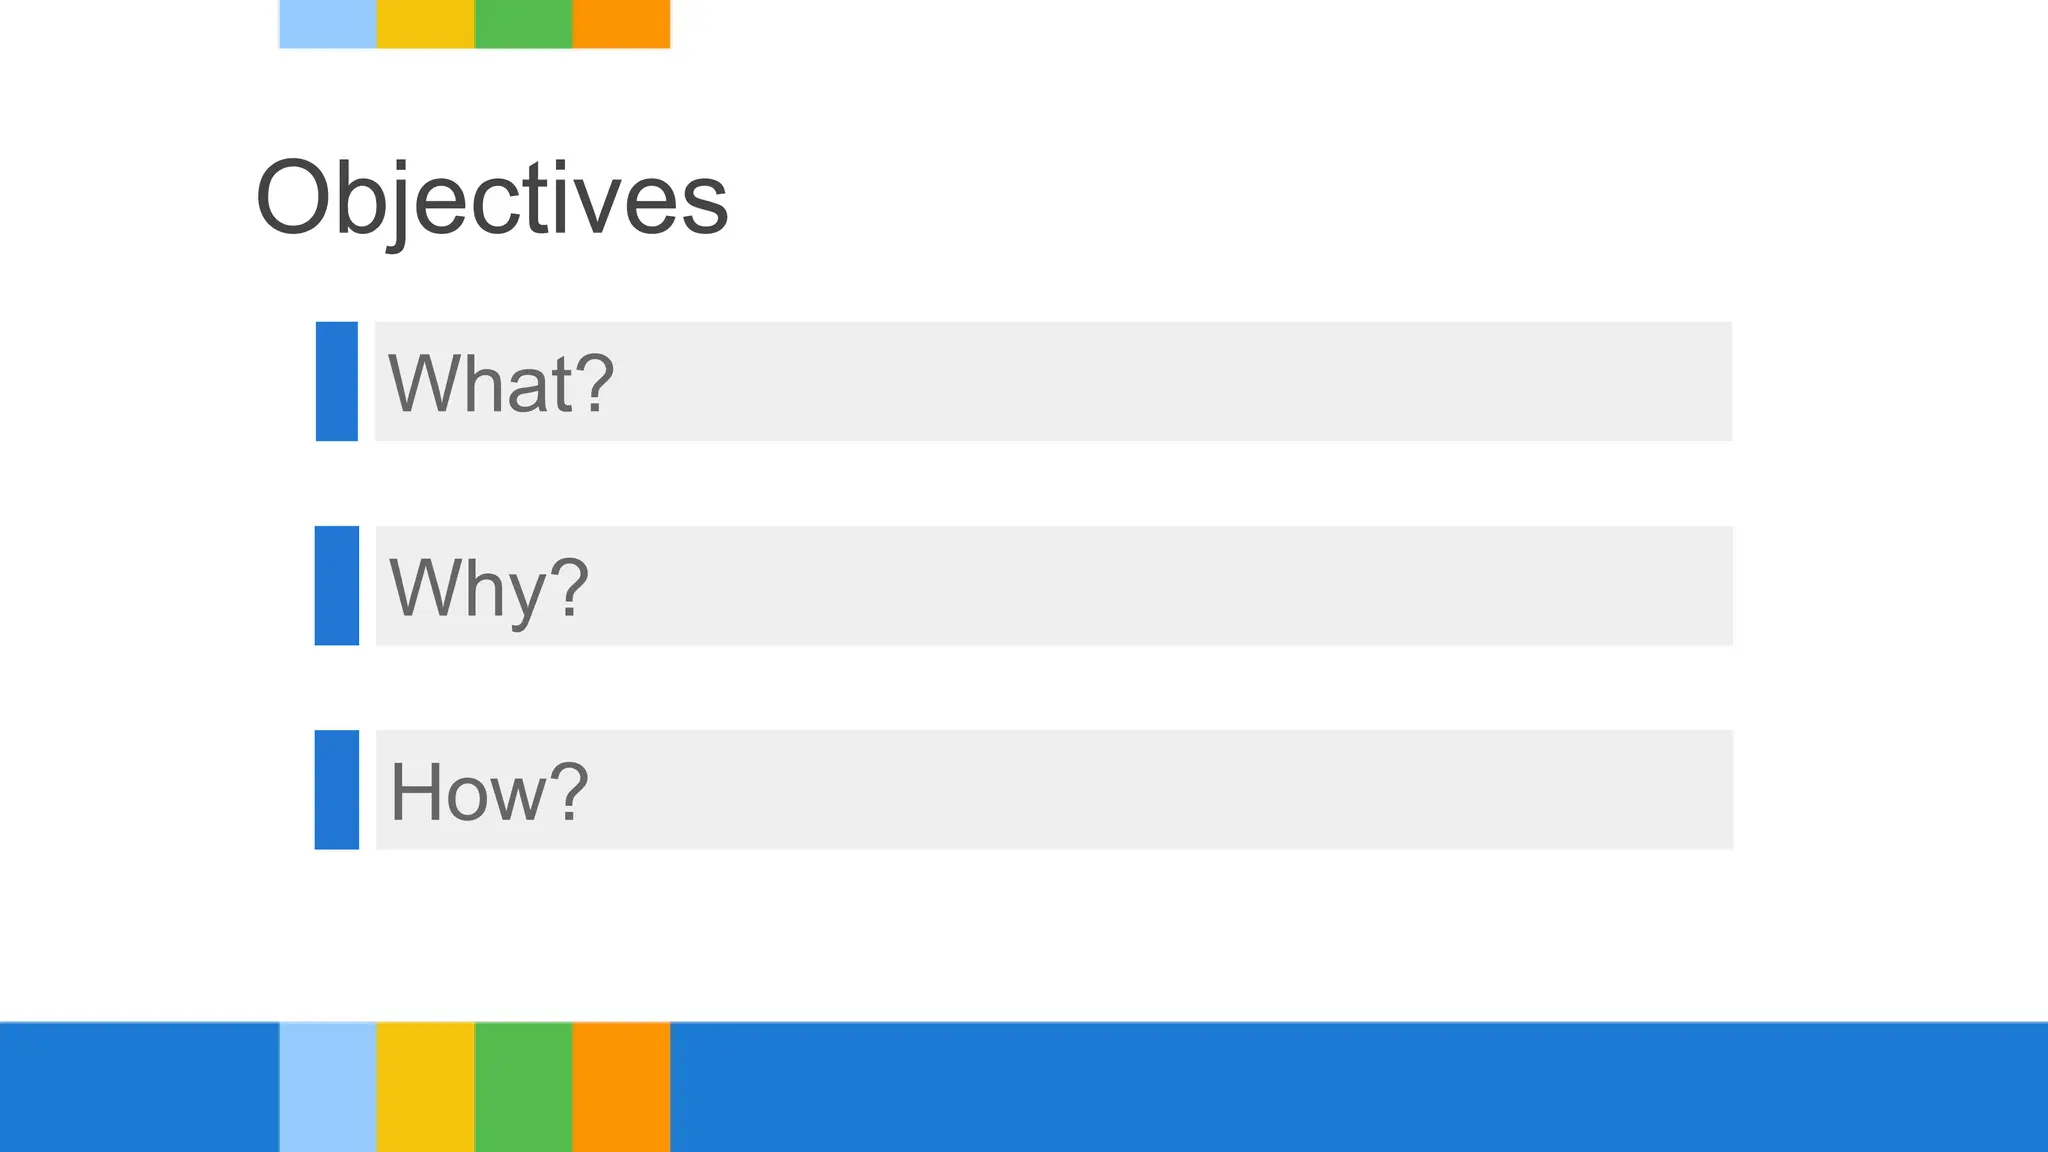
Task: Click the blue marker beside How?
Action: coord(337,790)
